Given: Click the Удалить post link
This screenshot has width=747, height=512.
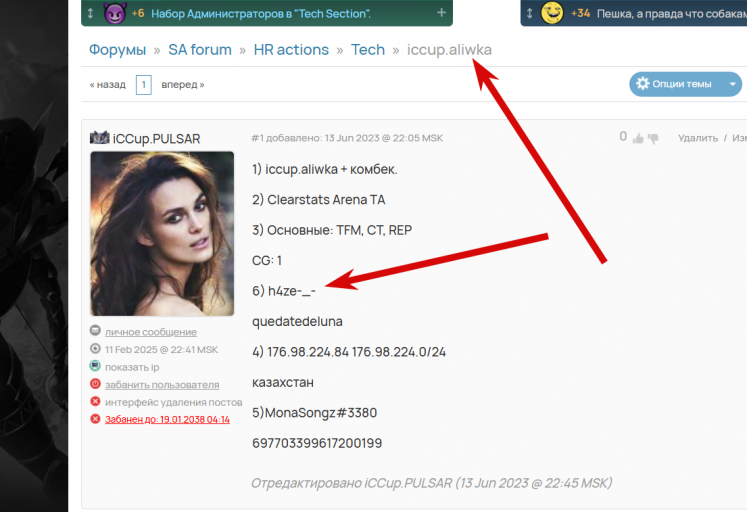Looking at the screenshot, I should [698, 138].
